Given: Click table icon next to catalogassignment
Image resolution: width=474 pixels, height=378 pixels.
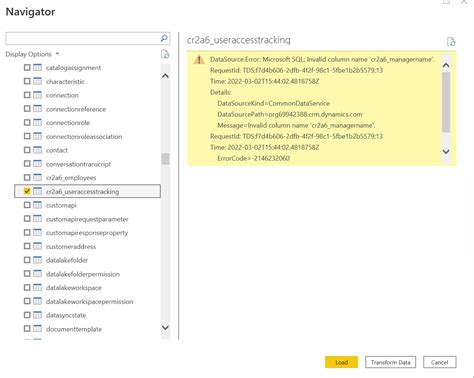Looking at the screenshot, I should [x=38, y=68].
